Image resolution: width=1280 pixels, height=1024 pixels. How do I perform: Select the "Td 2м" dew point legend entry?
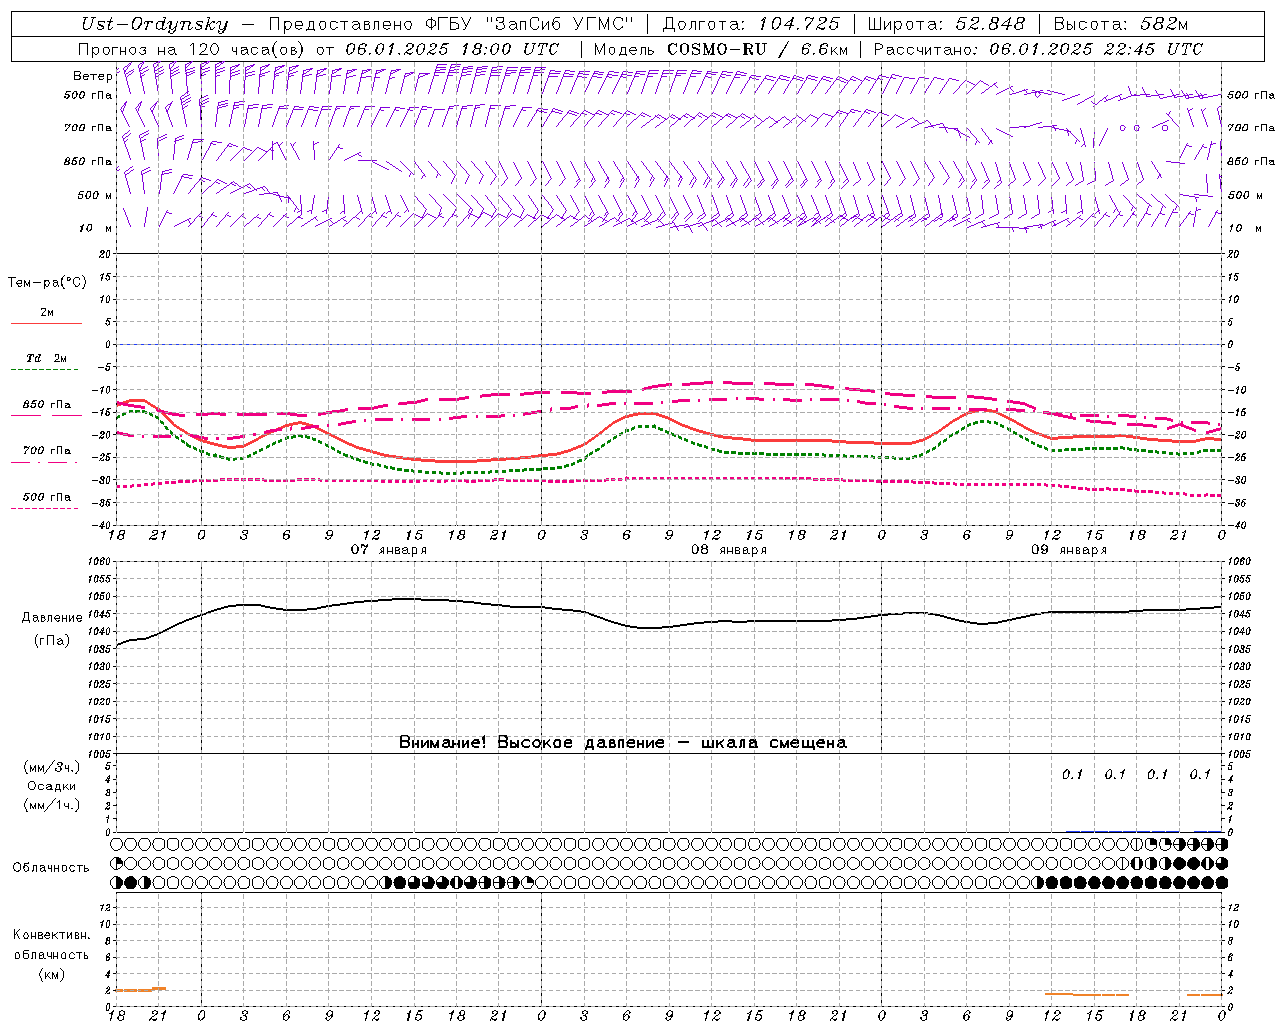47,358
